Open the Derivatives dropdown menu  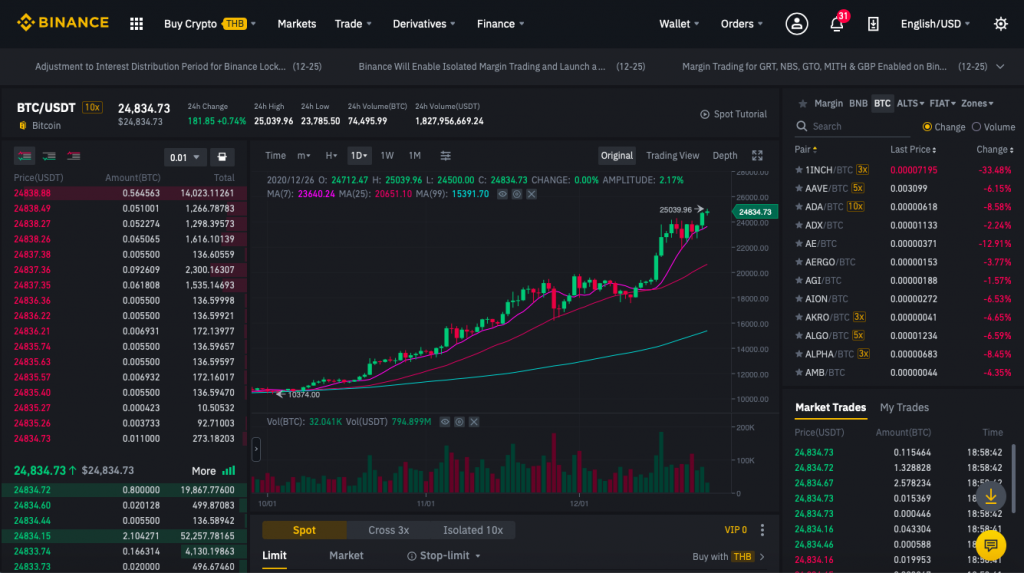tap(424, 24)
